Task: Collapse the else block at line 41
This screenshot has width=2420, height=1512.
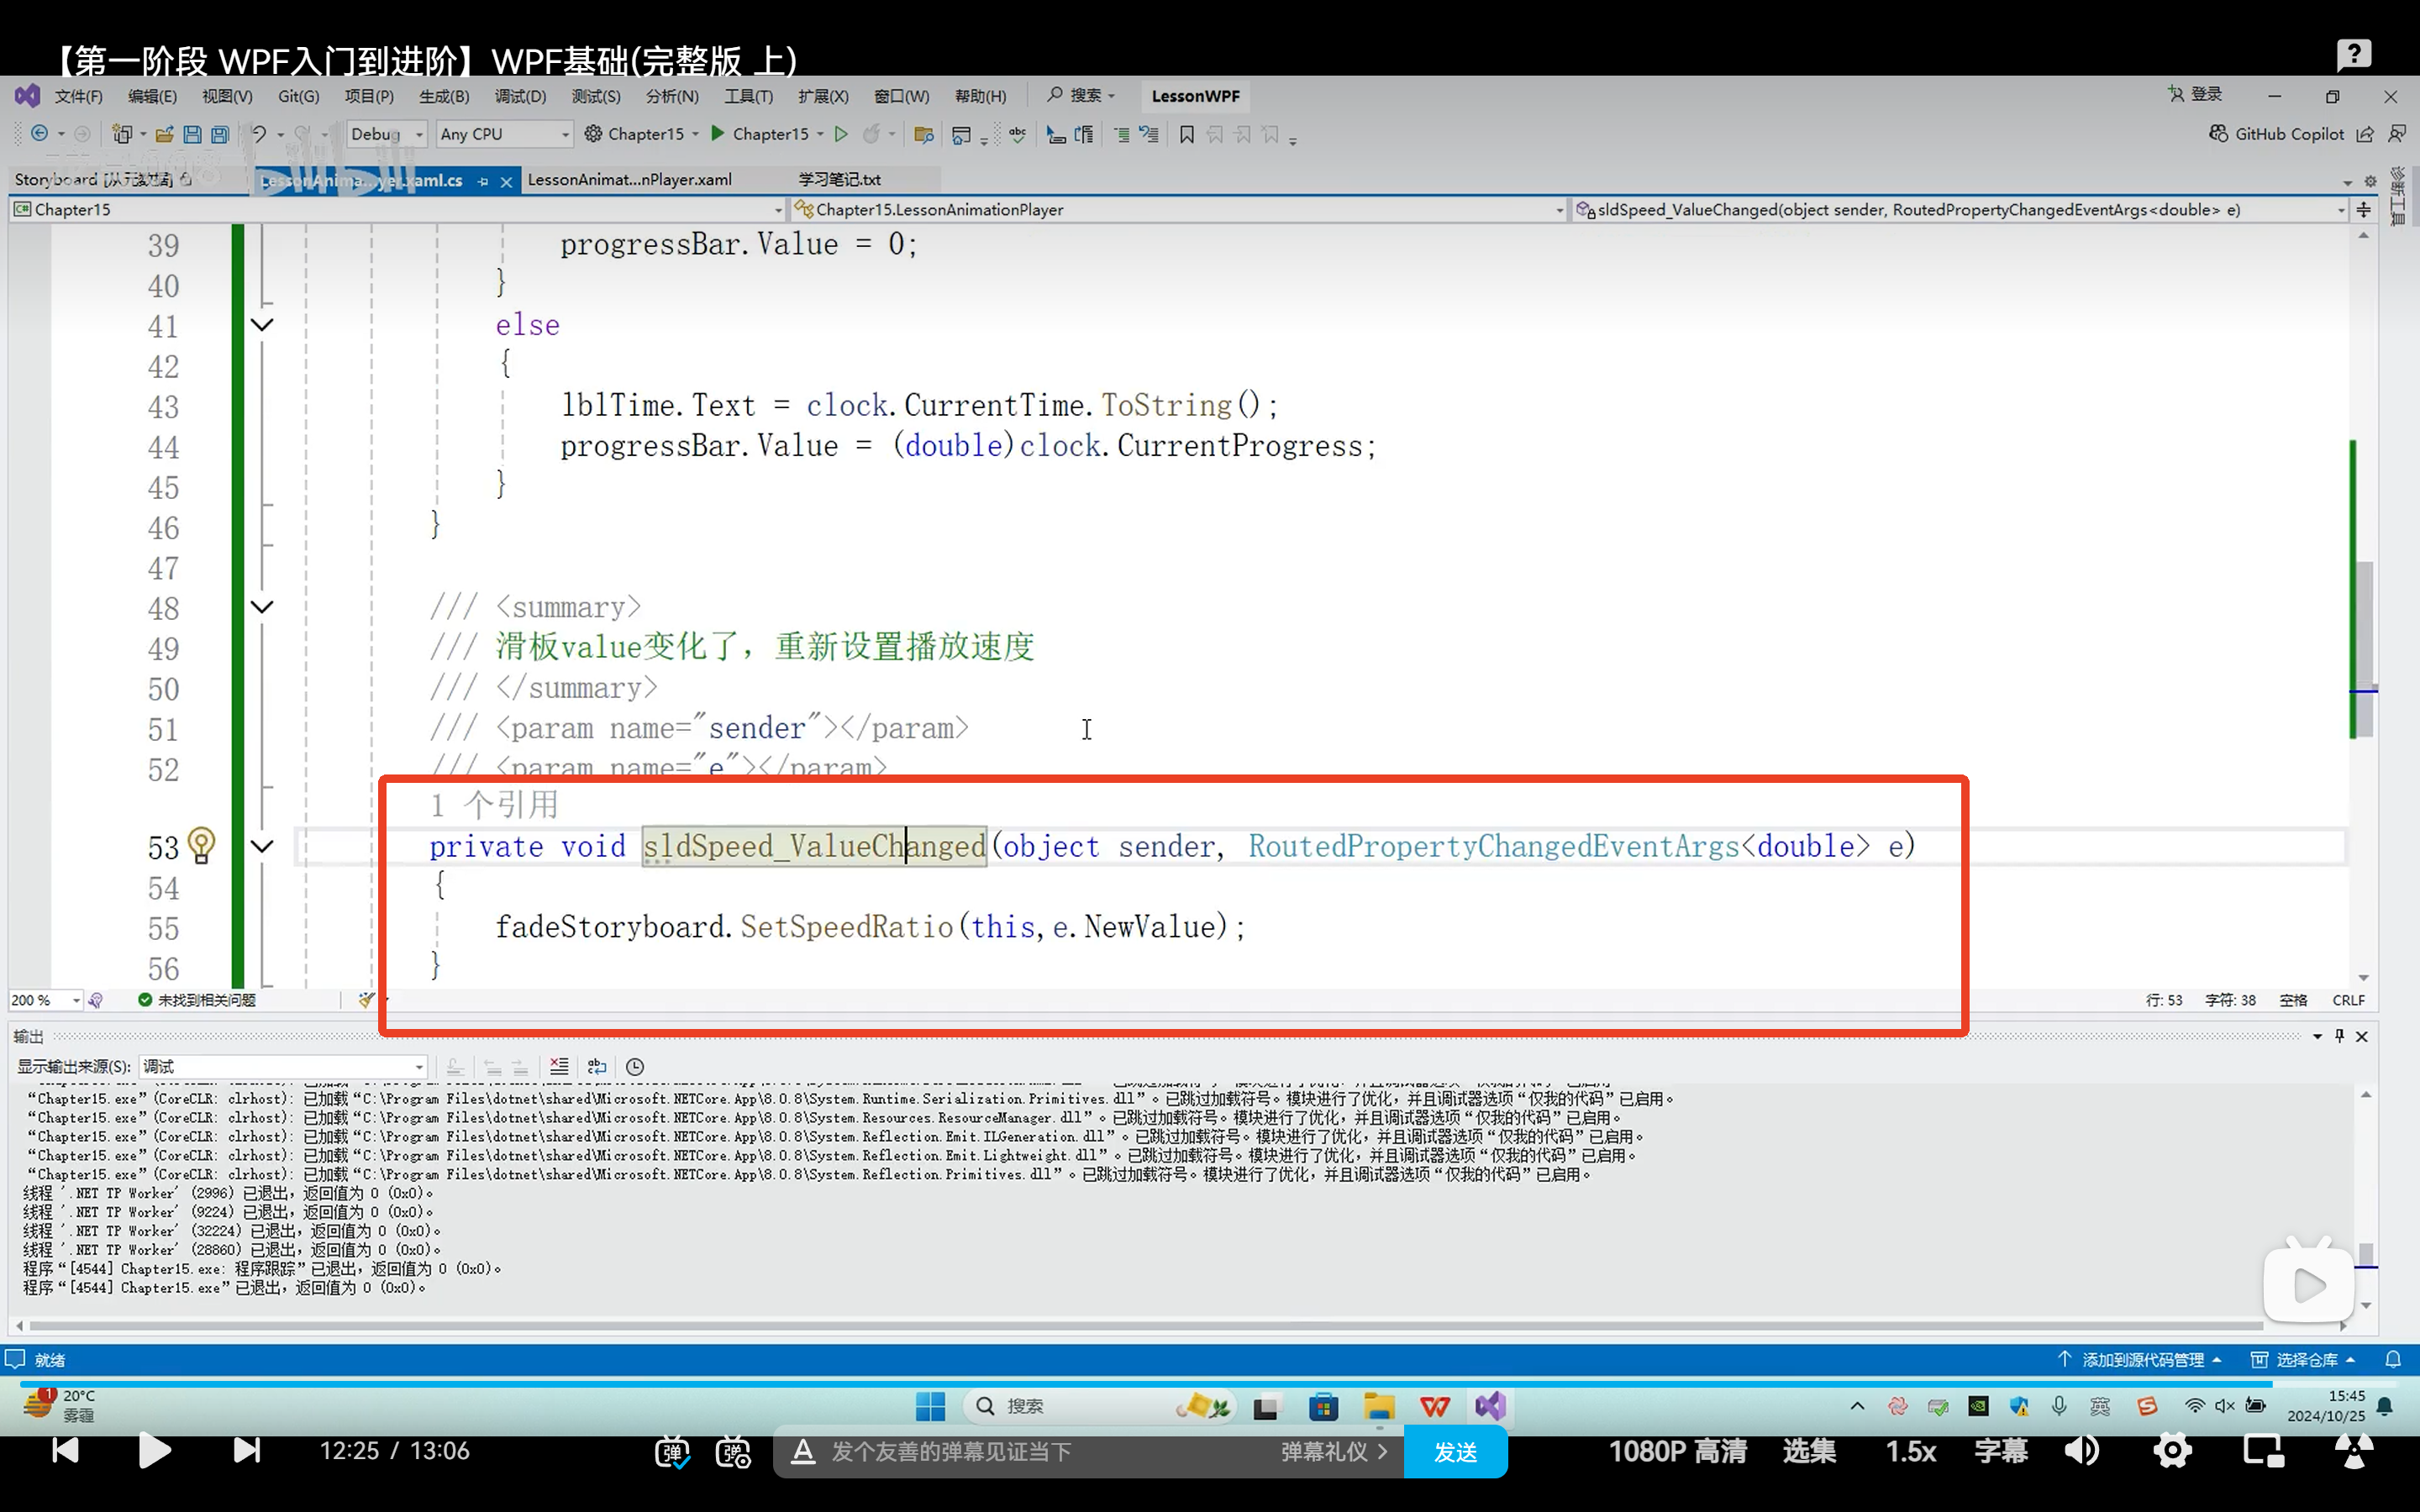Action: pyautogui.click(x=262, y=325)
